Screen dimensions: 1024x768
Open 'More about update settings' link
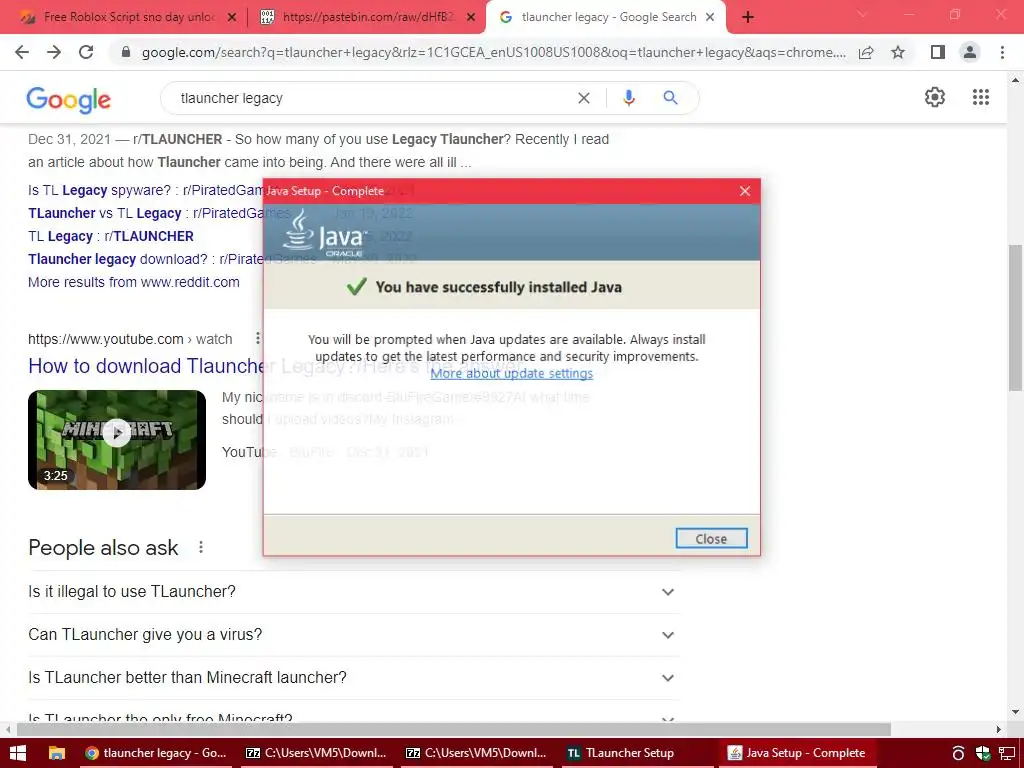click(x=511, y=374)
